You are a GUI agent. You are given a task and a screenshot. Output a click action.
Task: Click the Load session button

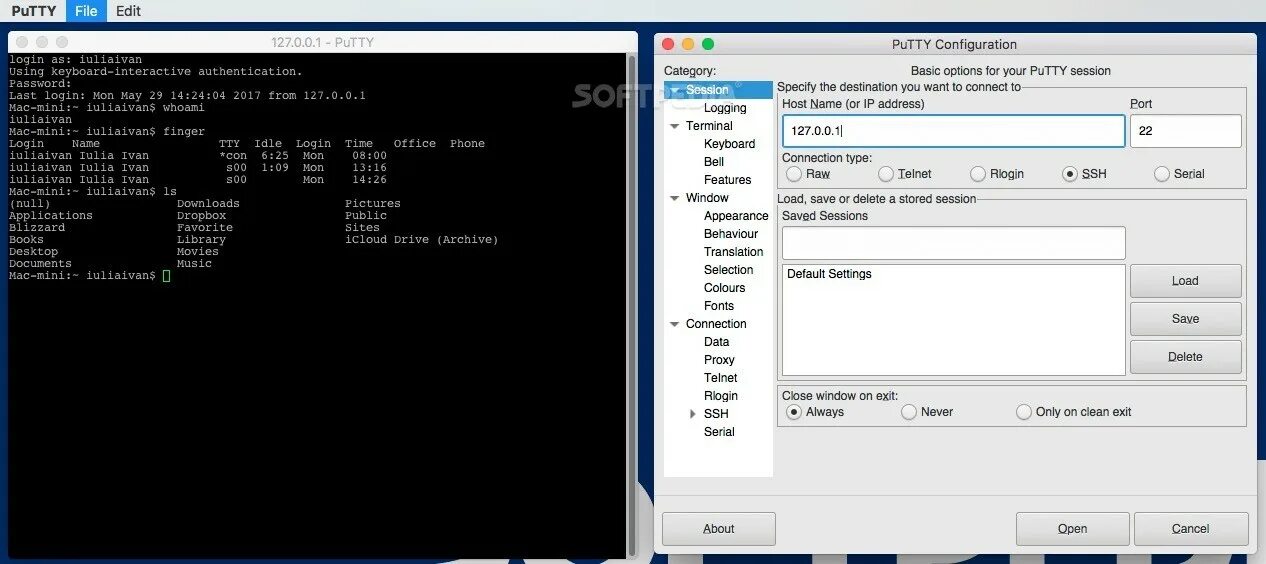click(x=1185, y=281)
